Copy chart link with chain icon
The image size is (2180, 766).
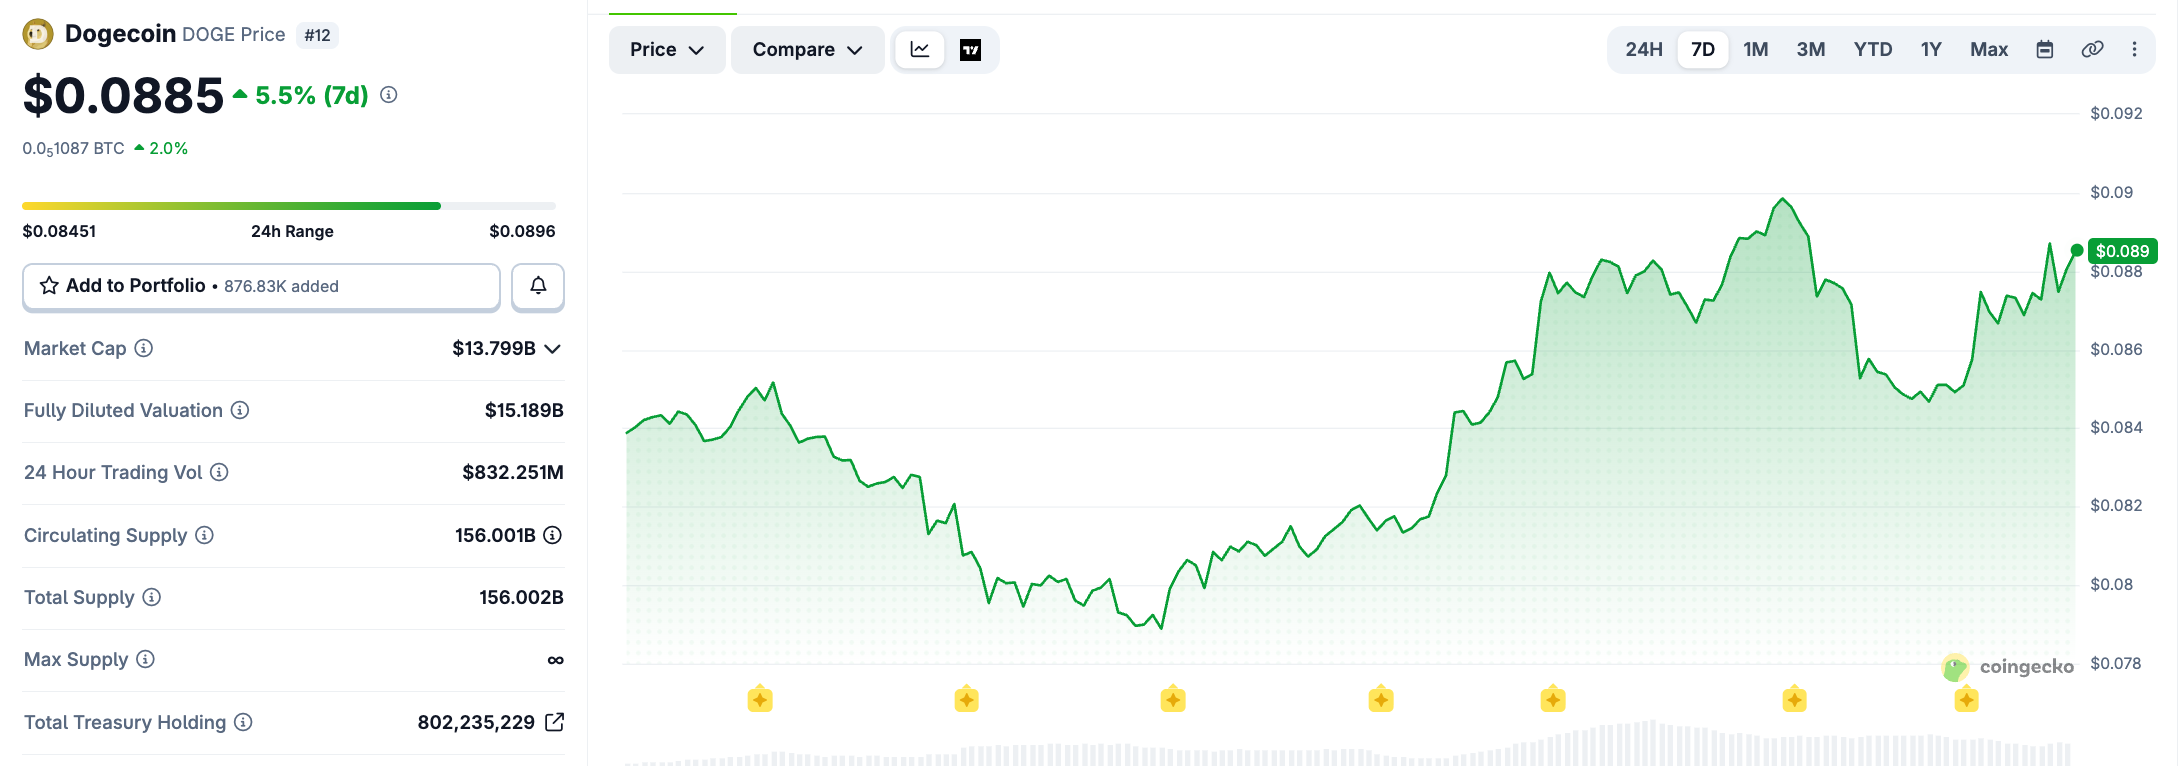[2092, 49]
